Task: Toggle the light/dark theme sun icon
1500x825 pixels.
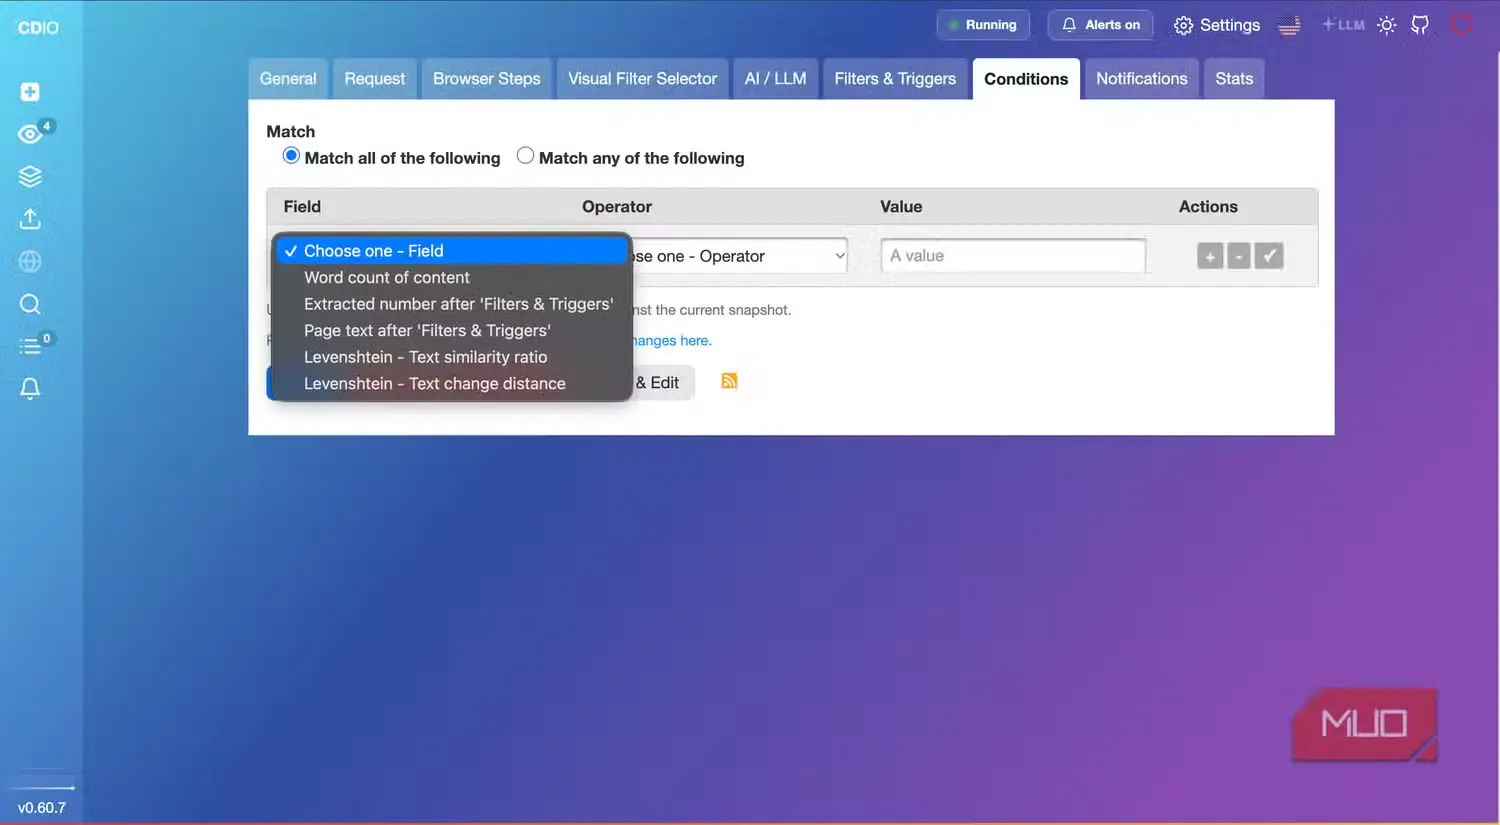Action: [1386, 25]
